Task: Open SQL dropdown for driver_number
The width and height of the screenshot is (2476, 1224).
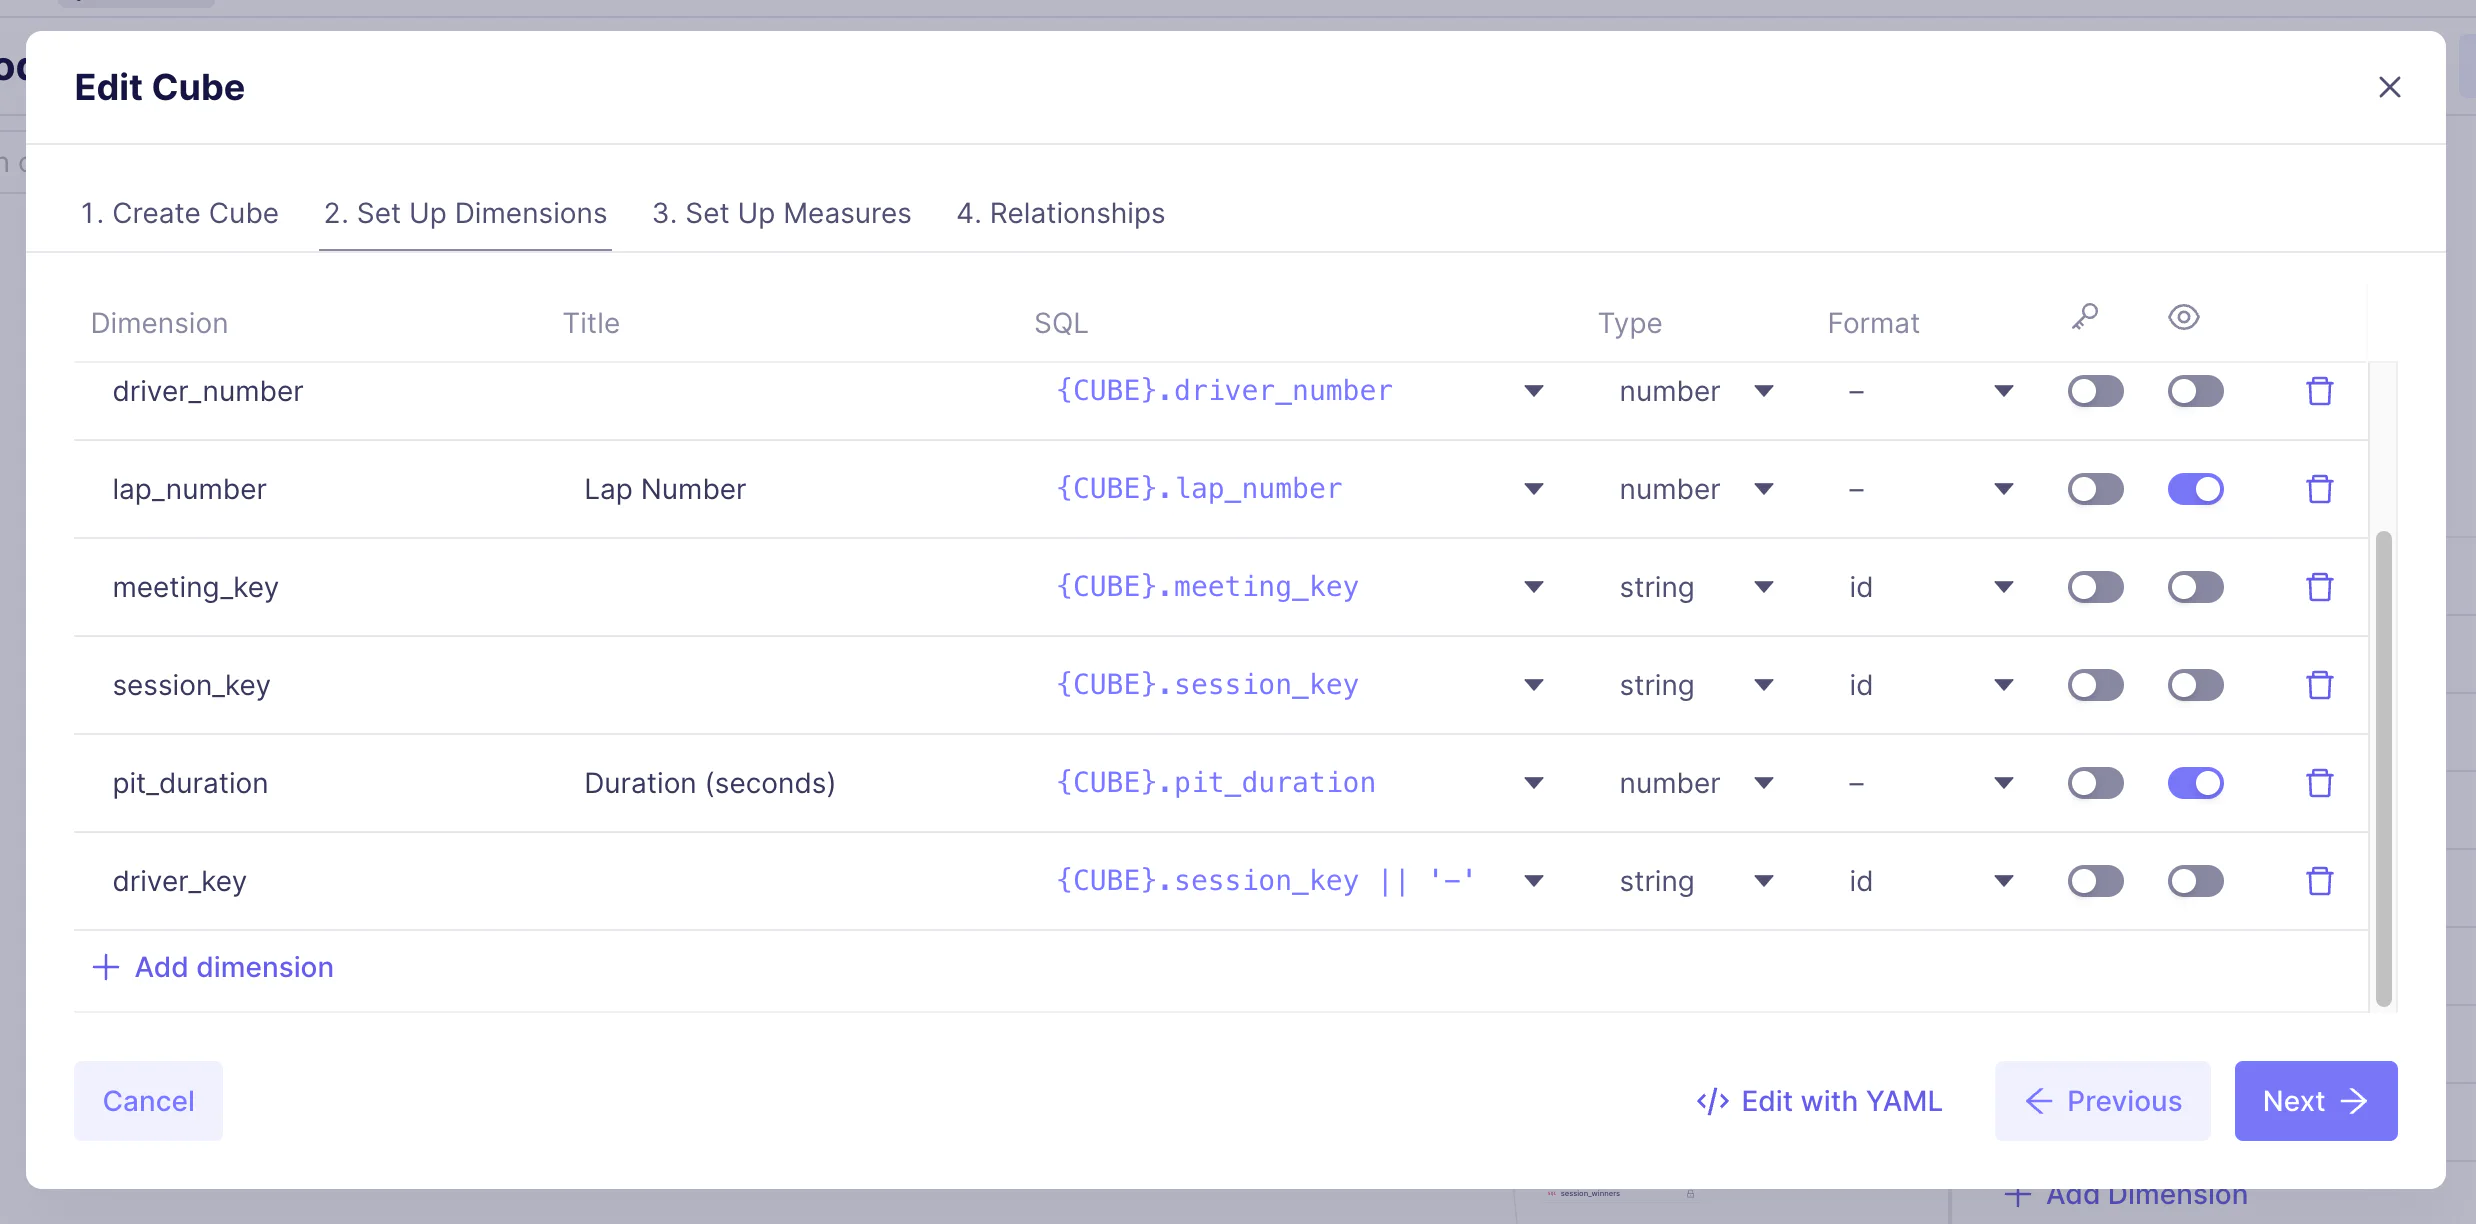Action: coord(1533,391)
